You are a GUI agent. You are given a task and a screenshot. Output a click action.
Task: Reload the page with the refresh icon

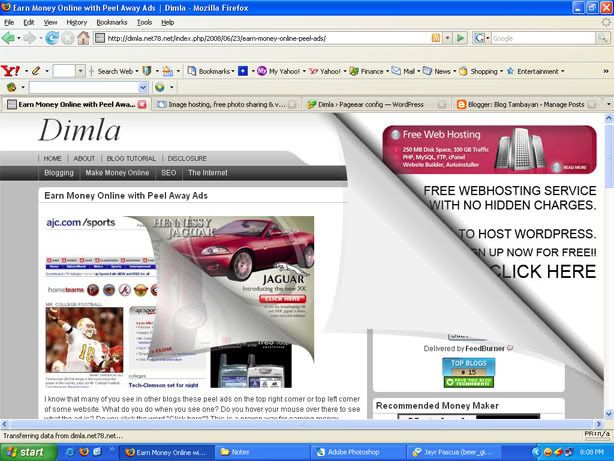point(52,38)
